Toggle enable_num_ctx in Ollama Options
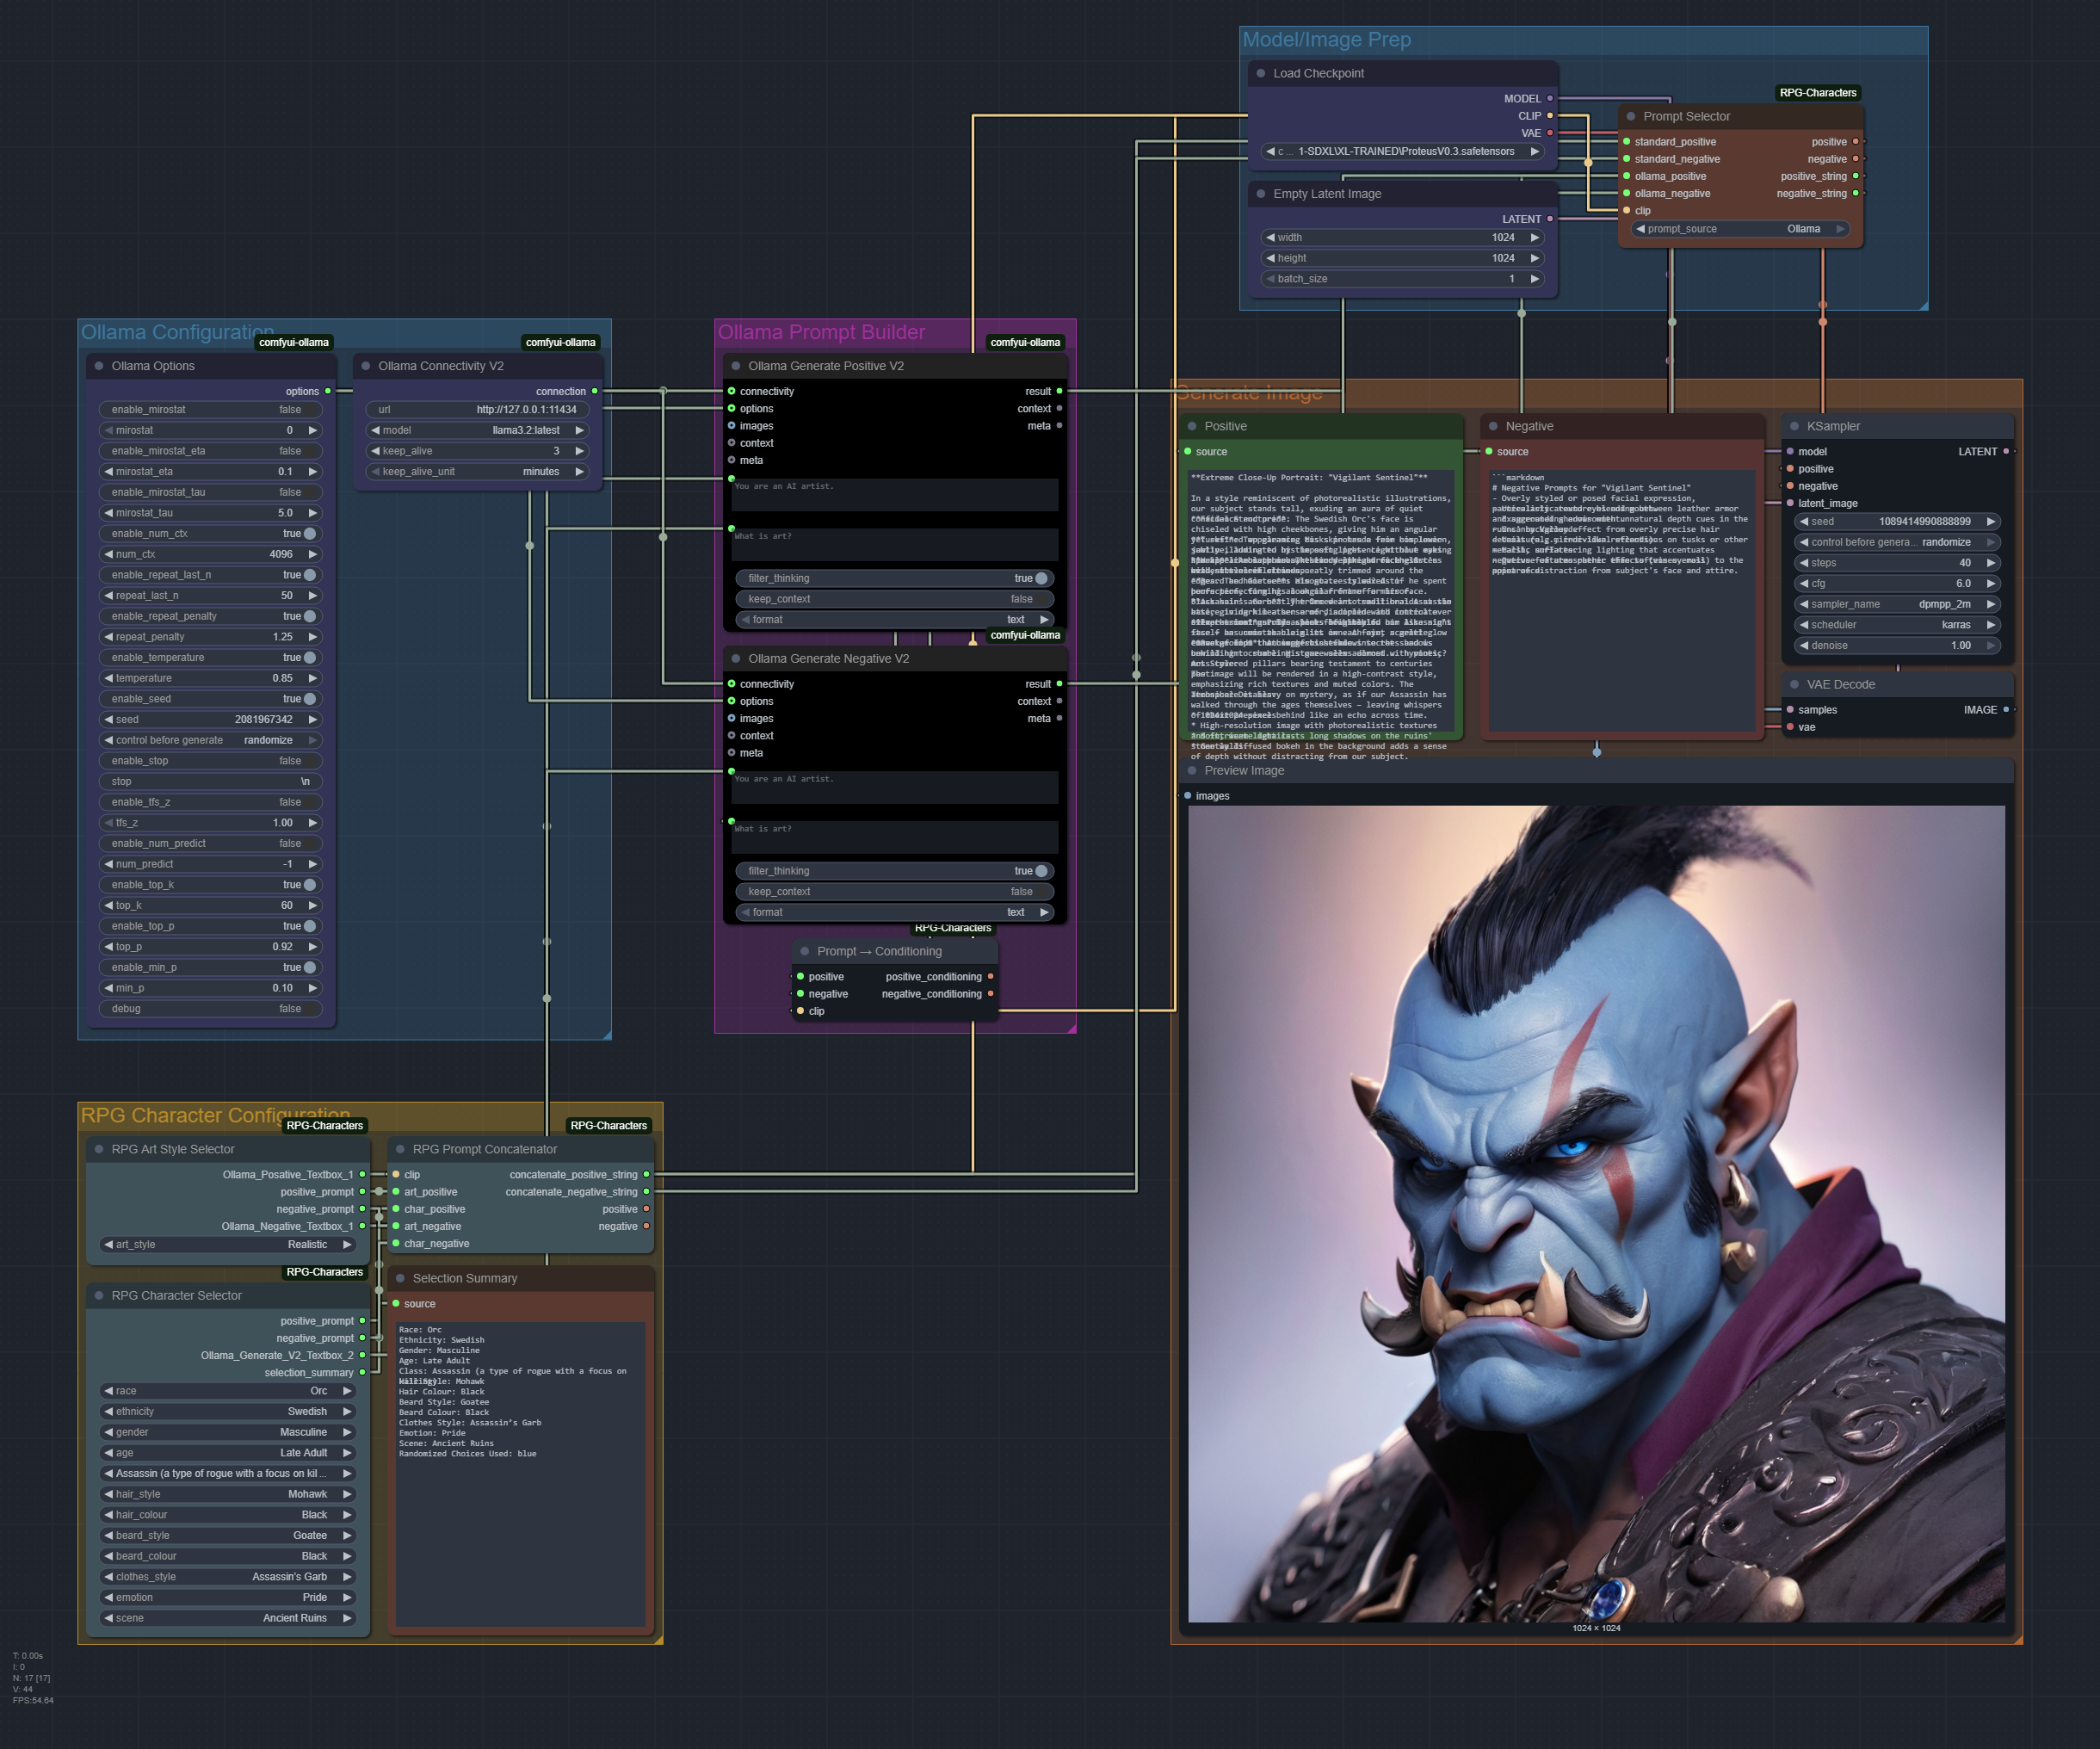Viewport: 2100px width, 1749px height. (211, 534)
